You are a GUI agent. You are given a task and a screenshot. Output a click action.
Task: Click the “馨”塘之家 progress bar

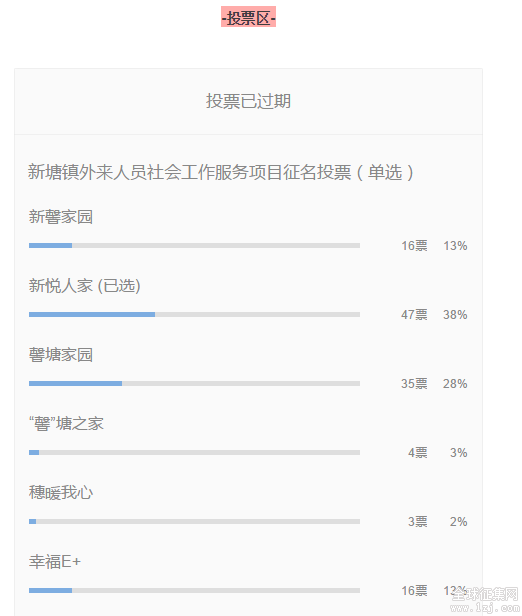[194, 453]
